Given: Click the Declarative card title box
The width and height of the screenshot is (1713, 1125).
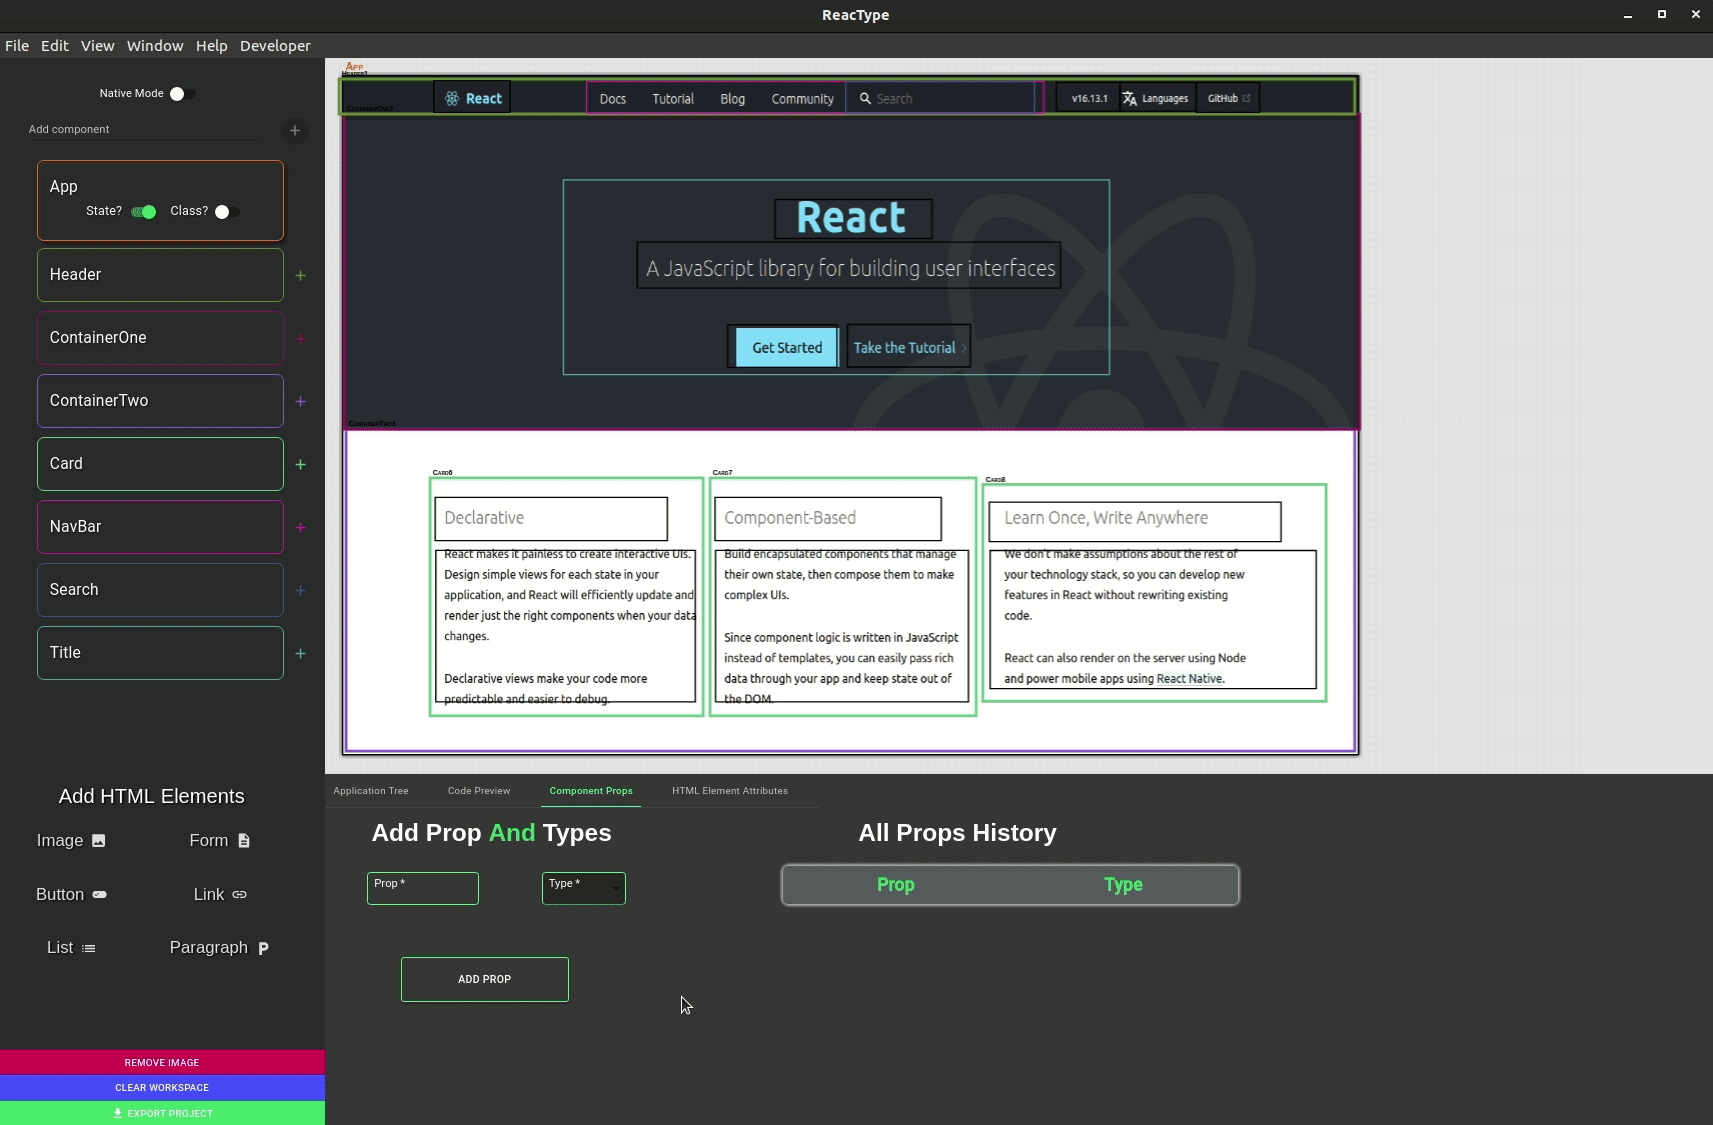Looking at the screenshot, I should click(x=551, y=519).
